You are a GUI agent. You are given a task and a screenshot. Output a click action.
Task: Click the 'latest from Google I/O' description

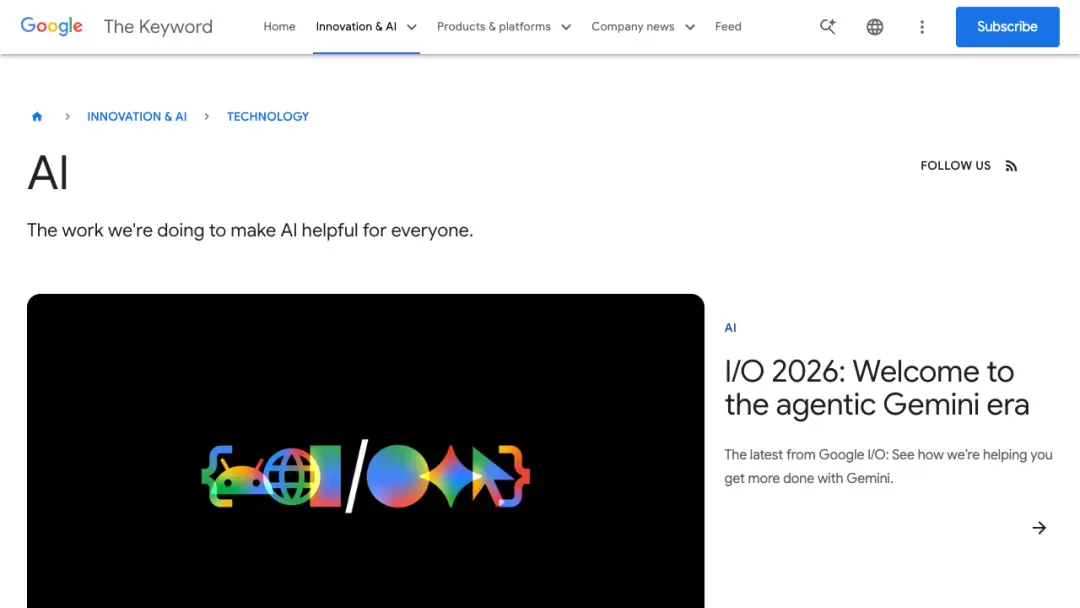(889, 466)
